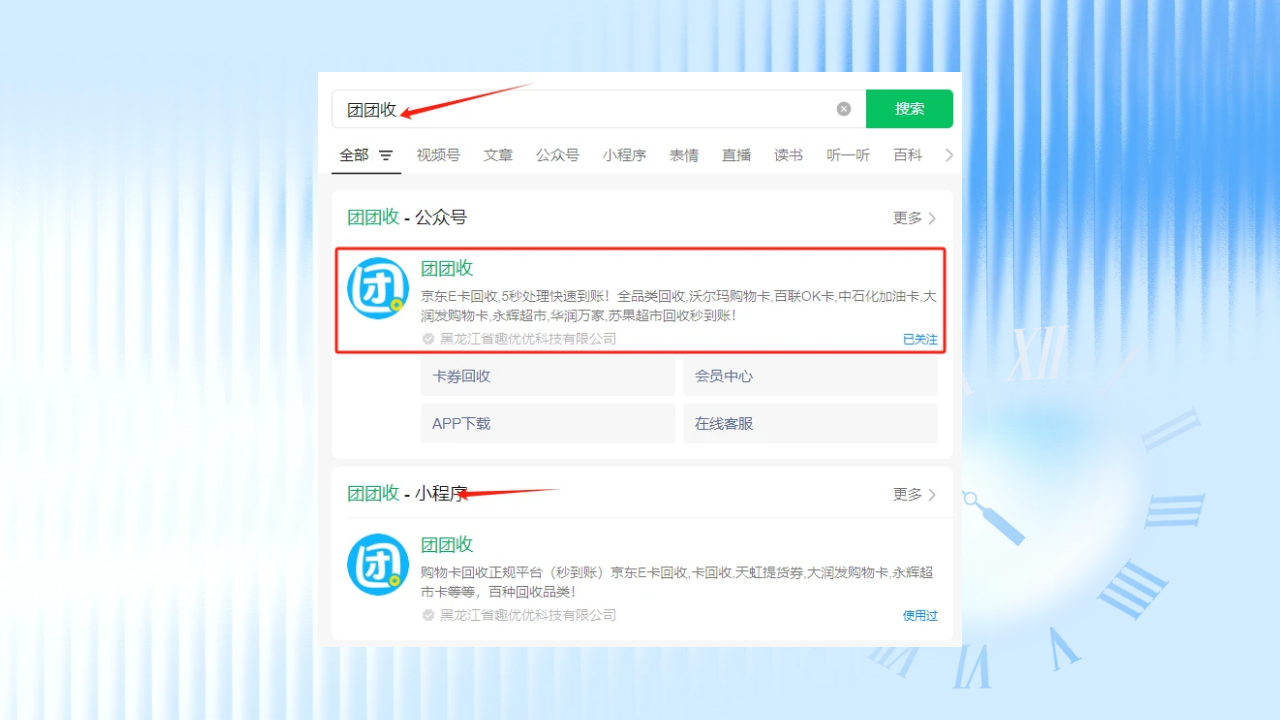The width and height of the screenshot is (1280, 720).
Task: Switch to the 视频号 tab
Action: [438, 155]
